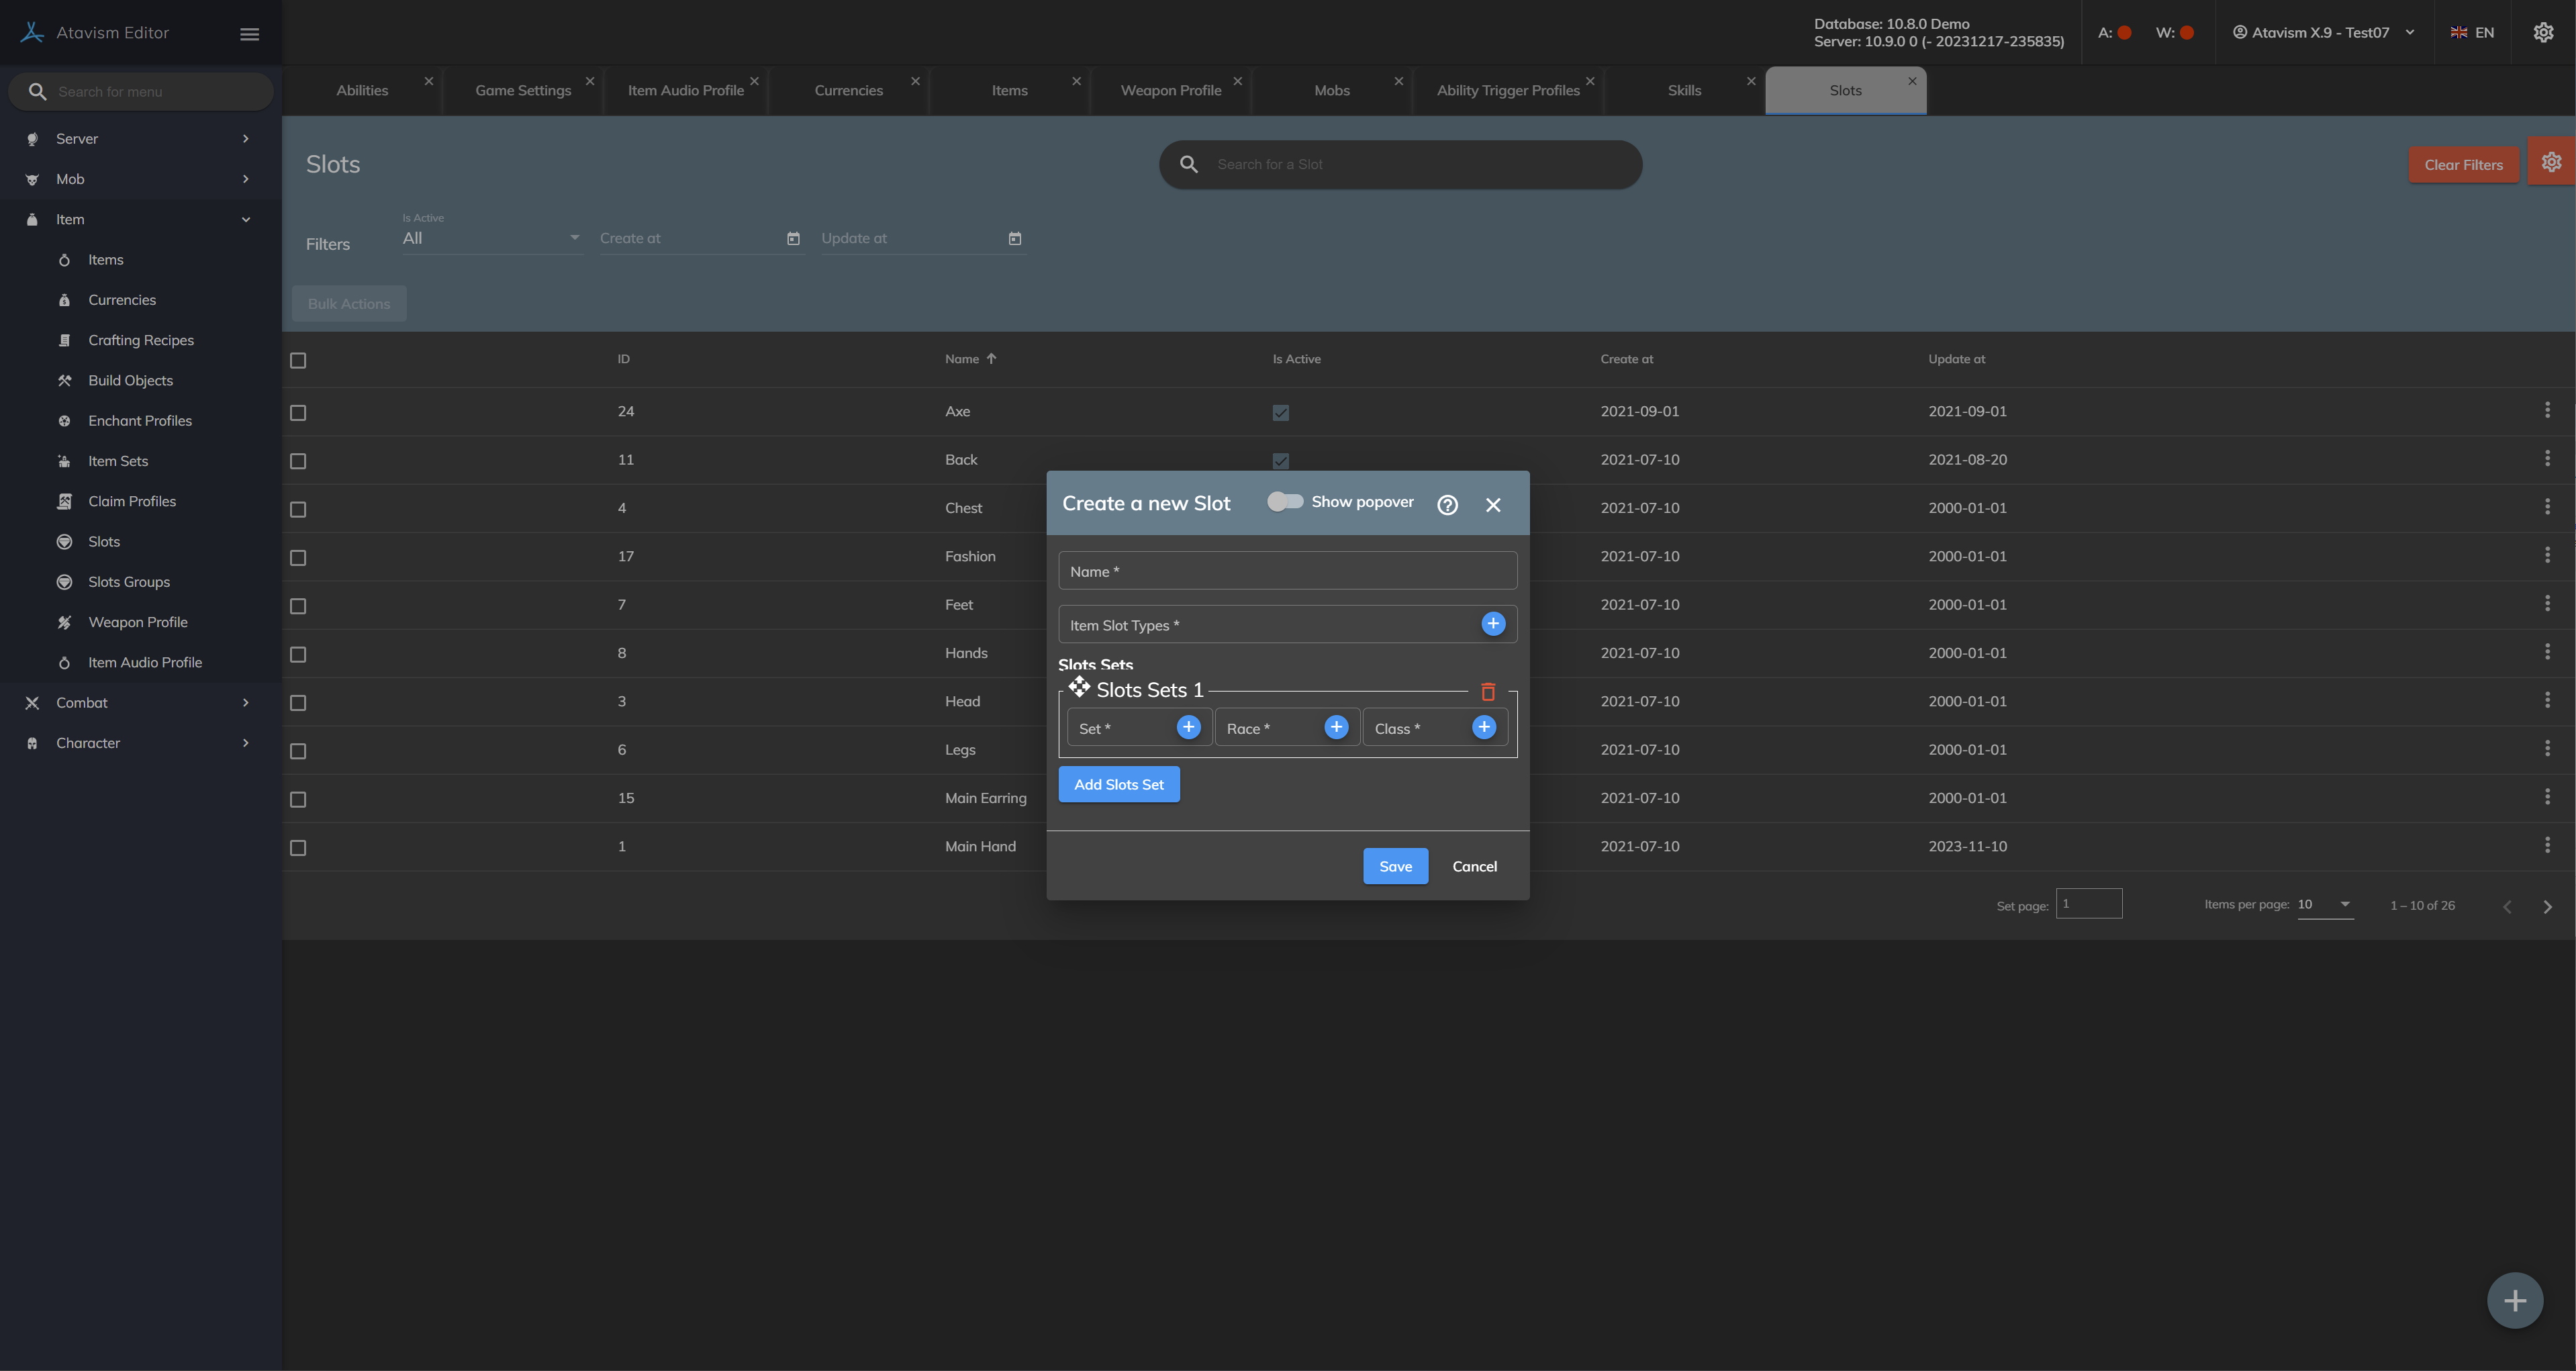The height and width of the screenshot is (1371, 2576).
Task: Open the hamburger menu next to Atavism Editor
Action: 250,34
